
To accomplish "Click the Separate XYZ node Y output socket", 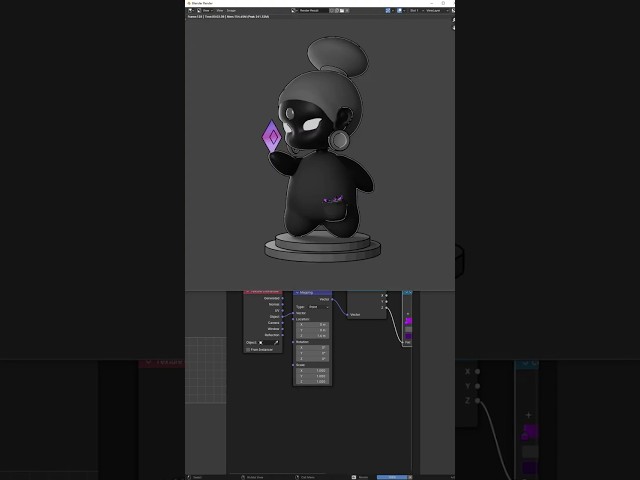I will [387, 302].
